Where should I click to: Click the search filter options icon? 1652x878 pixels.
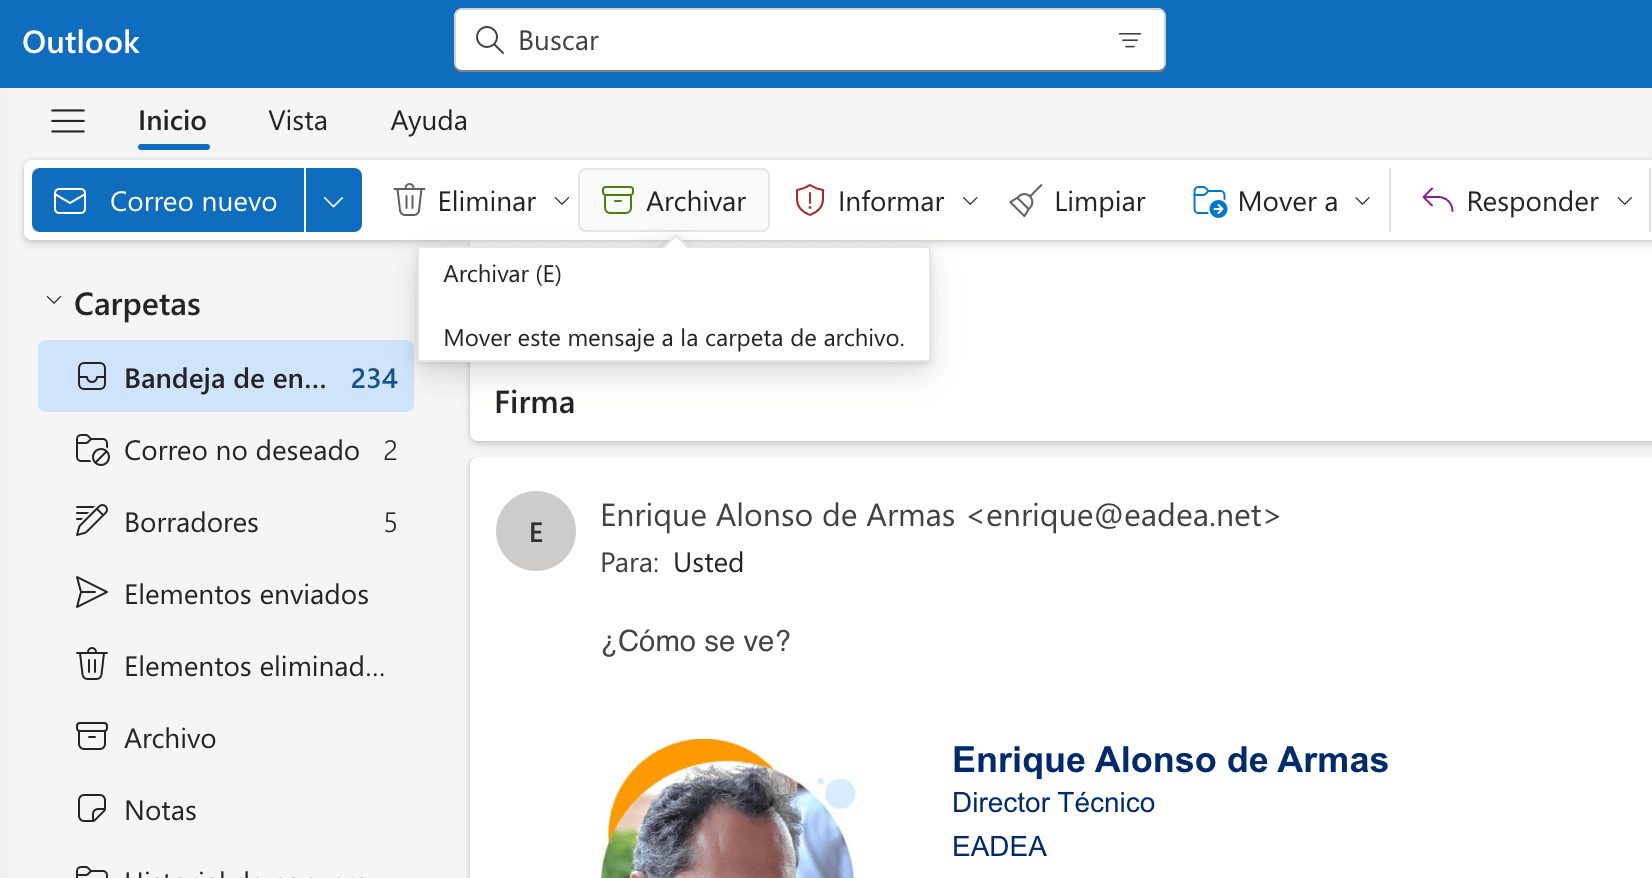tap(1129, 40)
